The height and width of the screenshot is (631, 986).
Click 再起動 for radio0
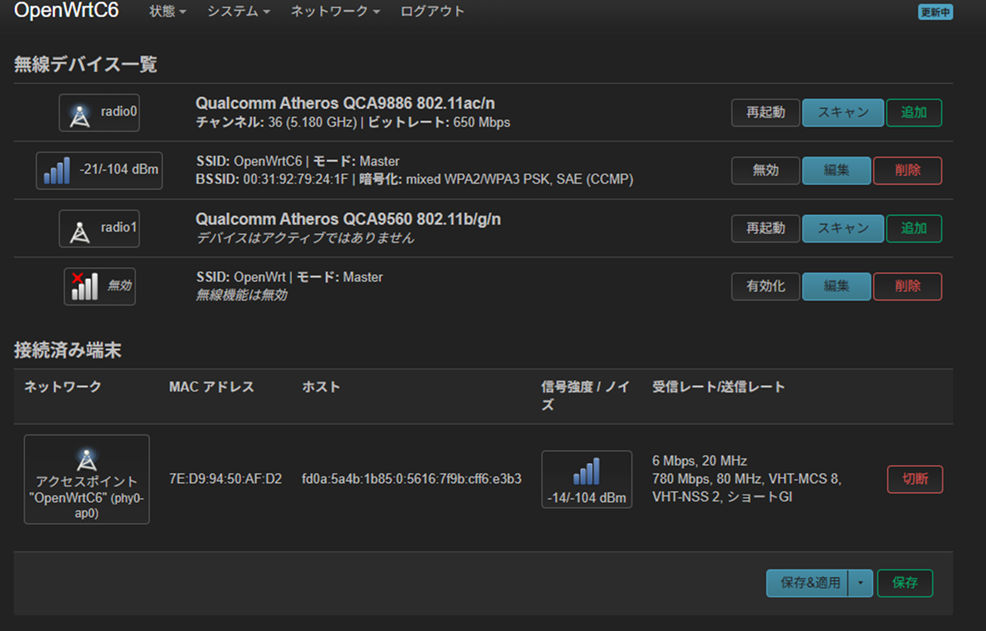(765, 113)
